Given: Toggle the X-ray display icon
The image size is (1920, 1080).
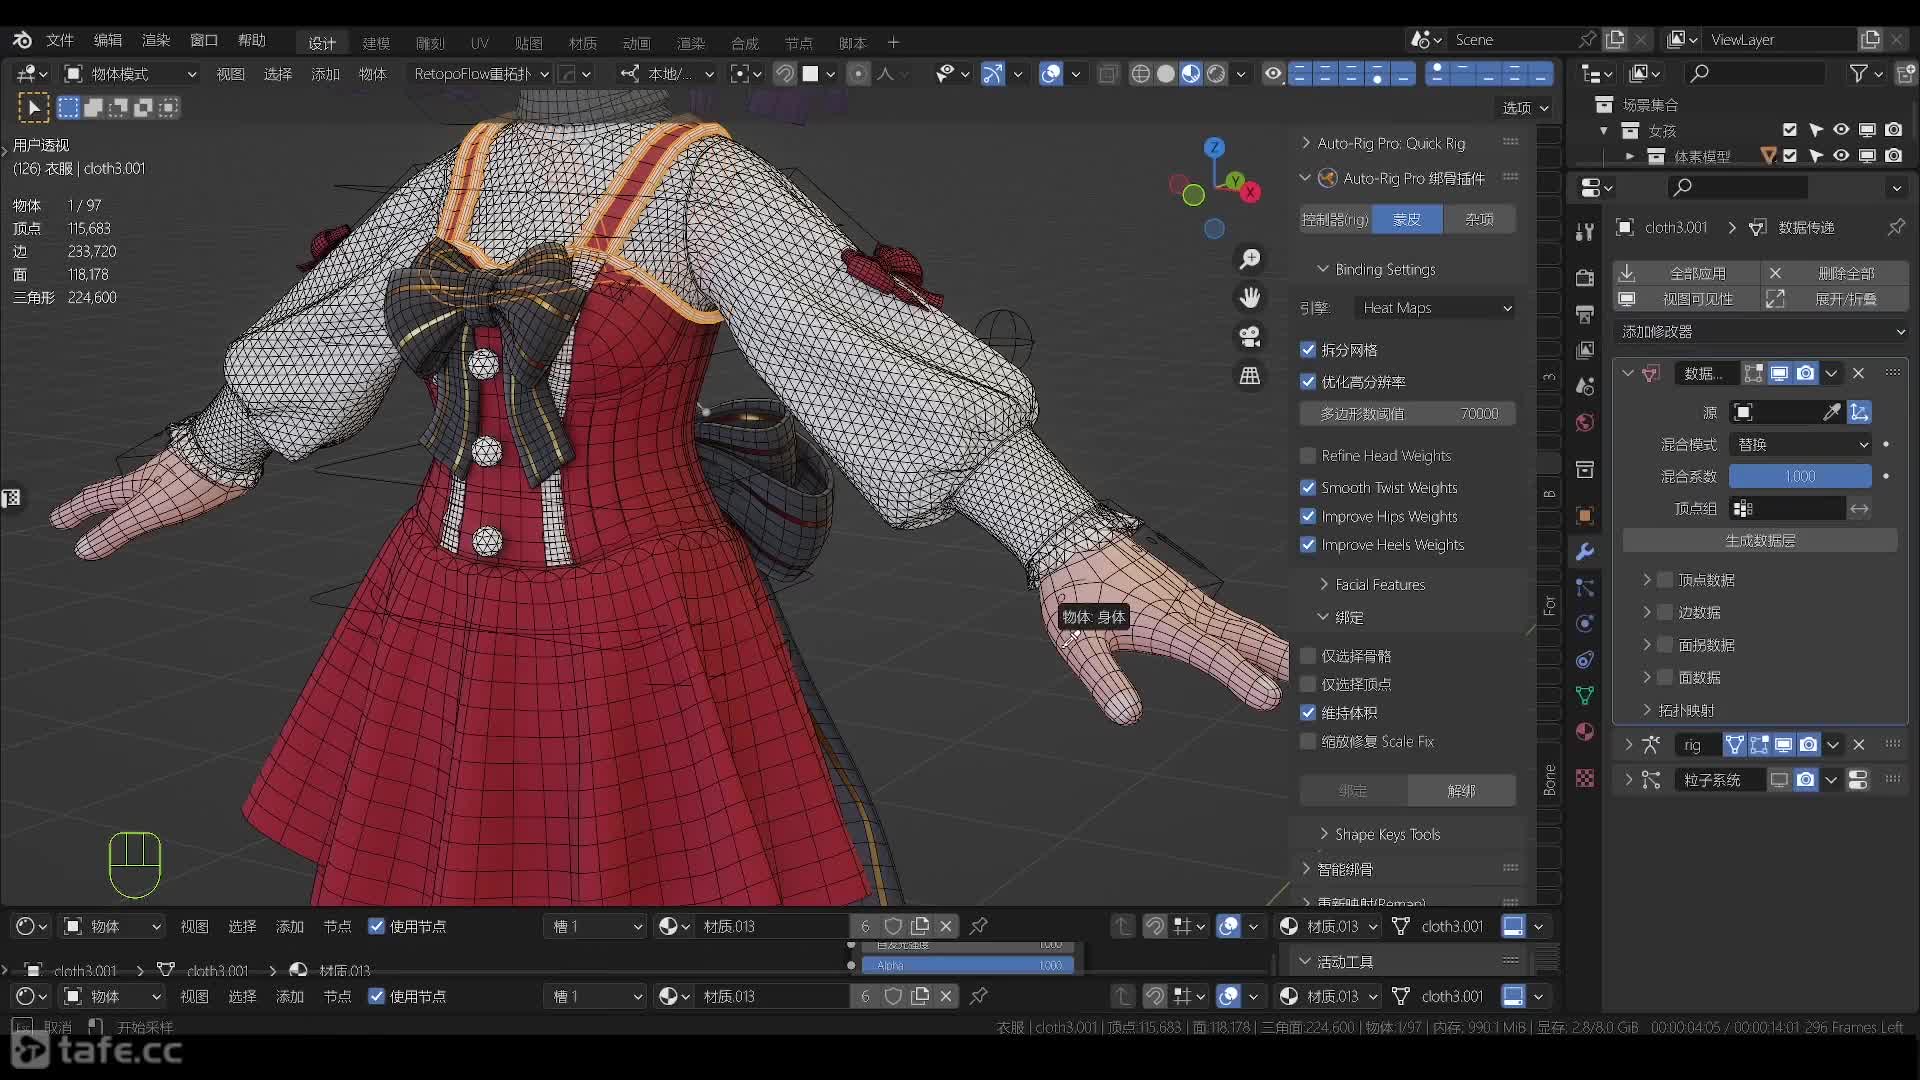Looking at the screenshot, I should pyautogui.click(x=1108, y=74).
